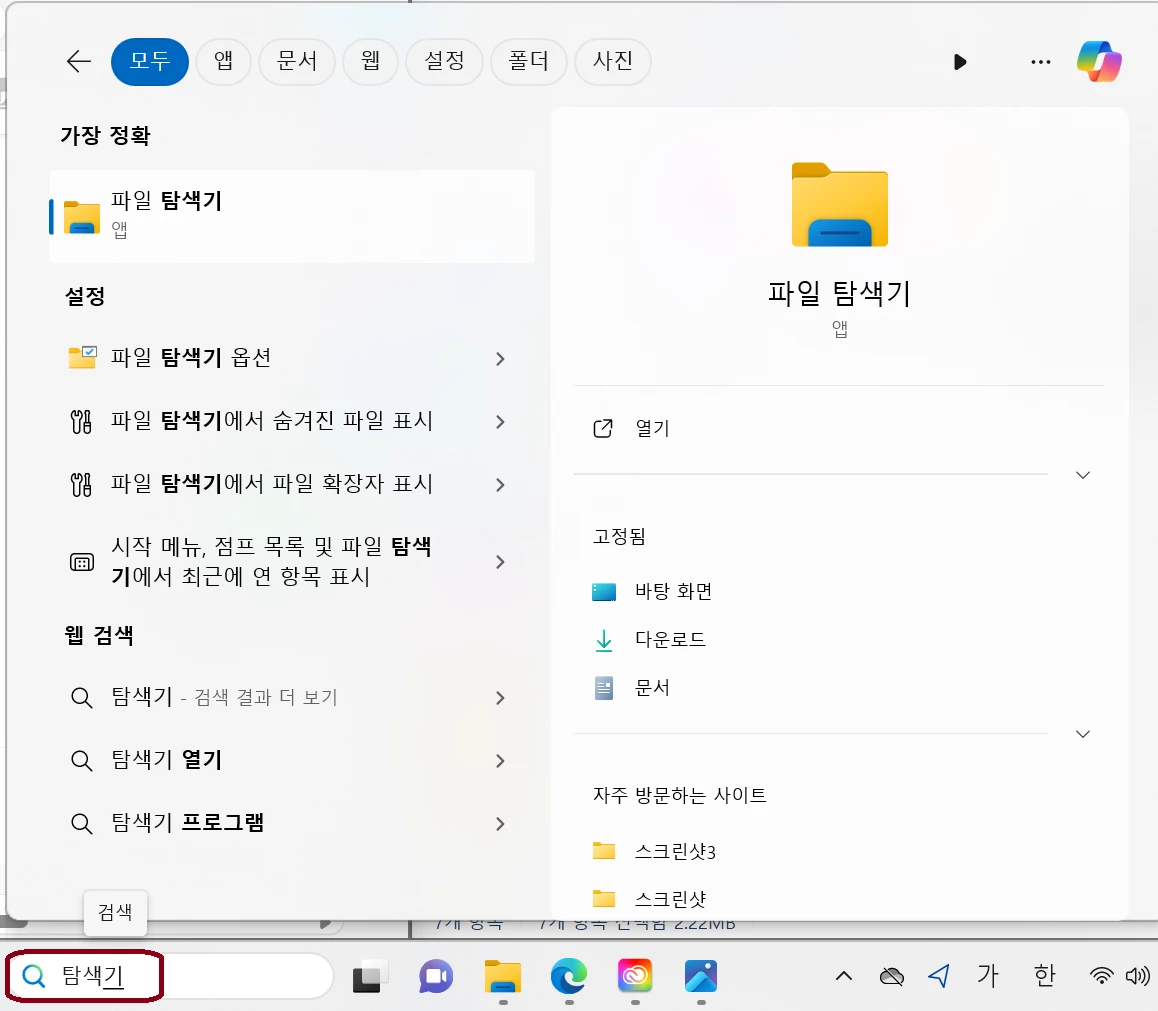Viewport: 1158px width, 1011px height.
Task: Click the taskbar search box with 탐색기
Action: click(170, 976)
